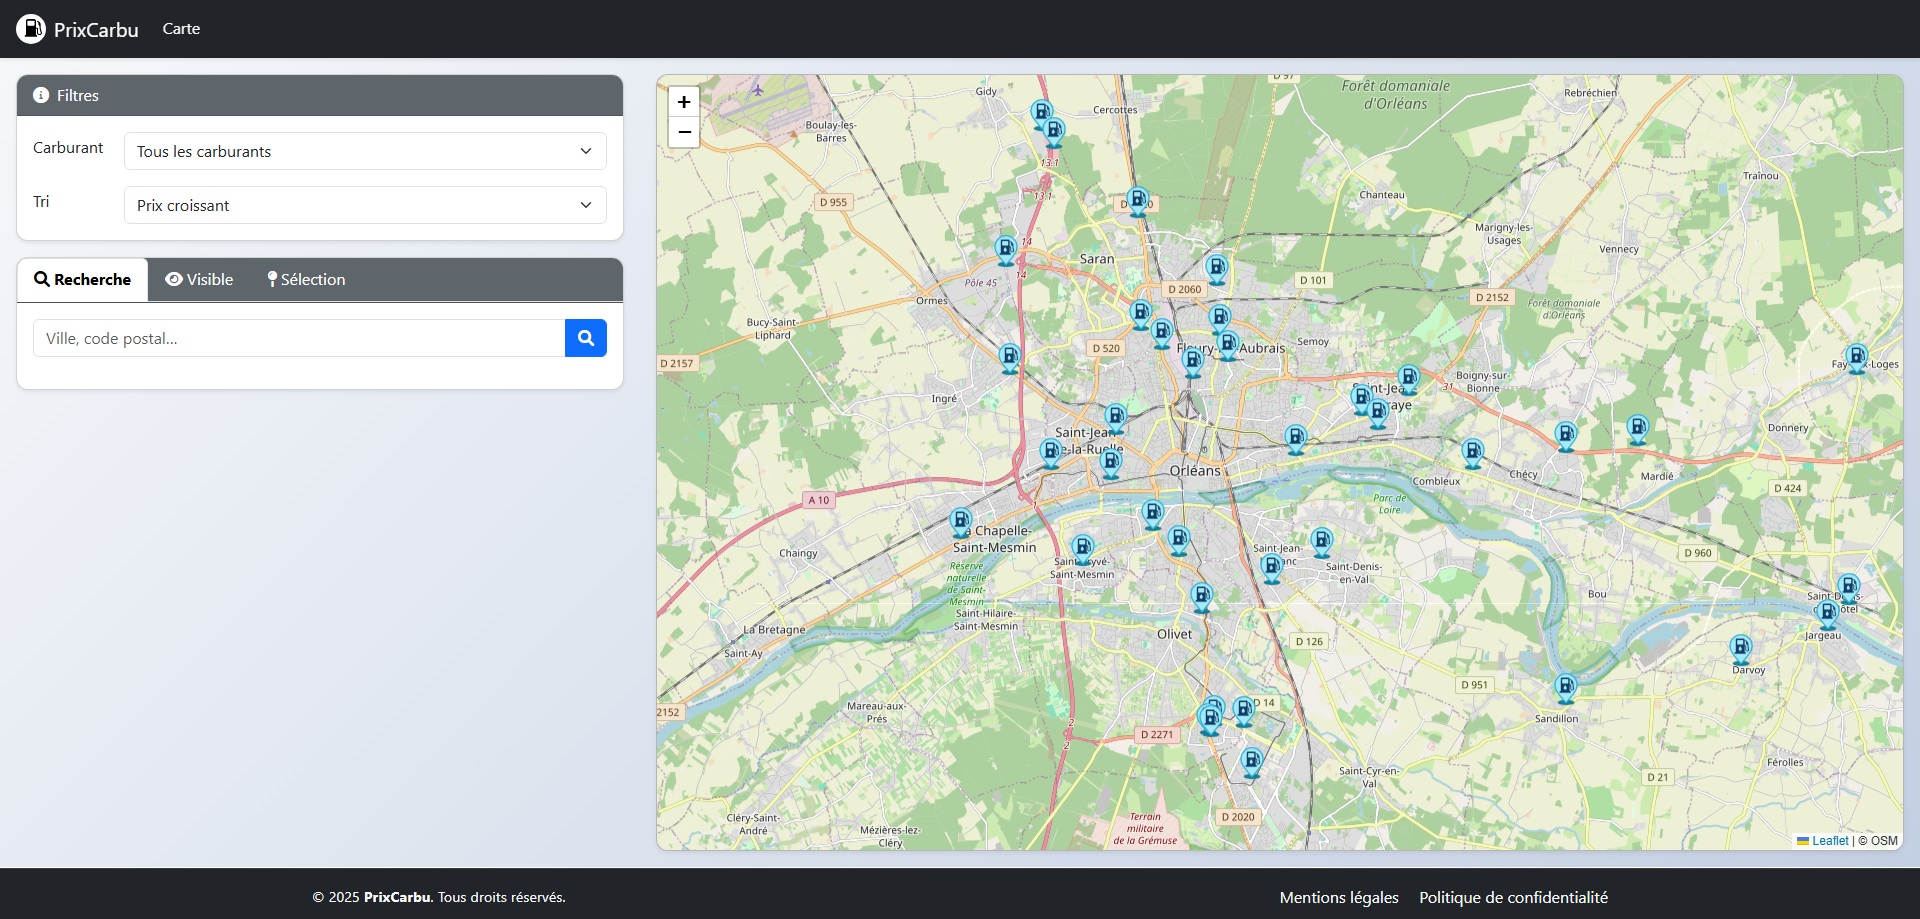Focus the Ville, code postal search field
This screenshot has width=1920, height=919.
(299, 338)
